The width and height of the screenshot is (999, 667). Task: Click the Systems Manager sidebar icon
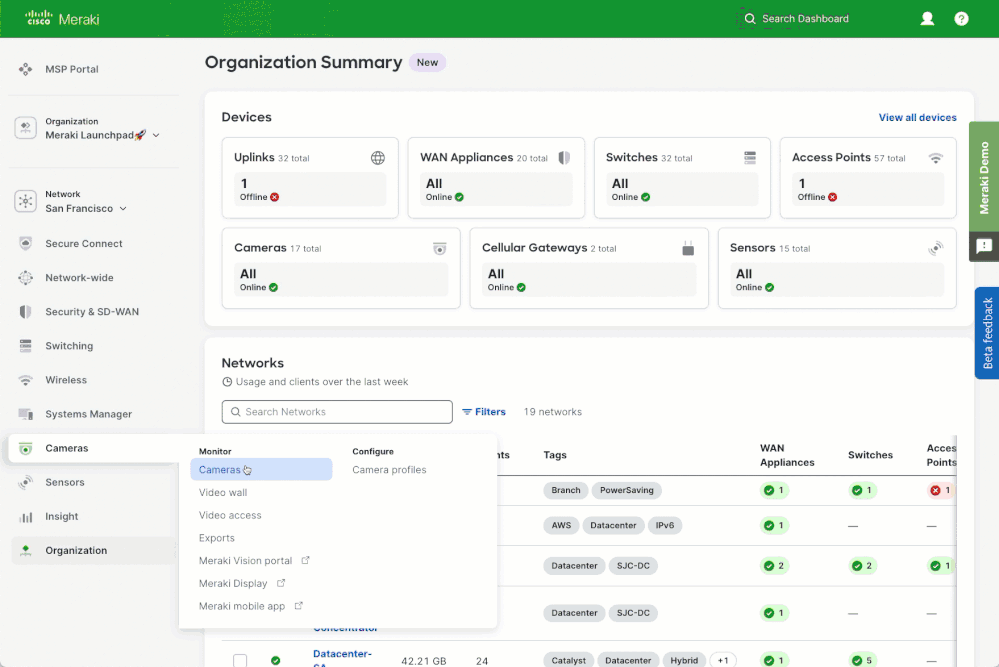(25, 414)
